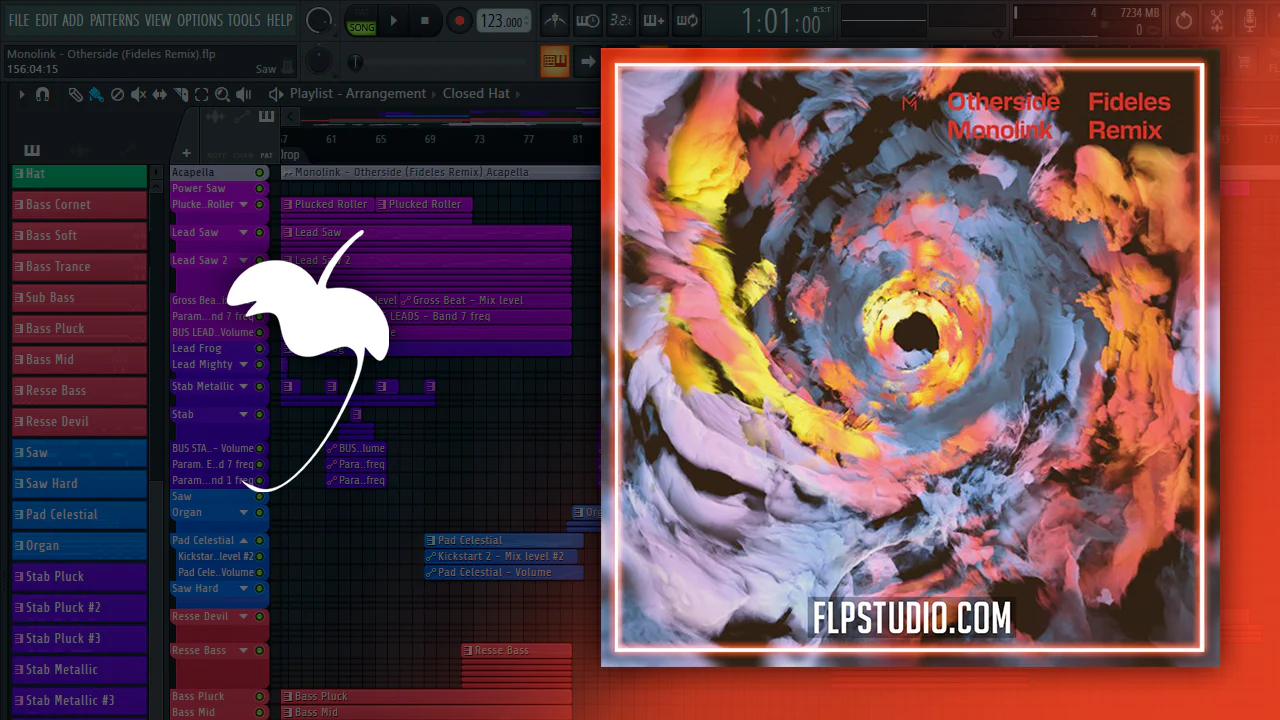The image size is (1280, 720).
Task: Open the playlist options arrow menu
Action: 22,94
